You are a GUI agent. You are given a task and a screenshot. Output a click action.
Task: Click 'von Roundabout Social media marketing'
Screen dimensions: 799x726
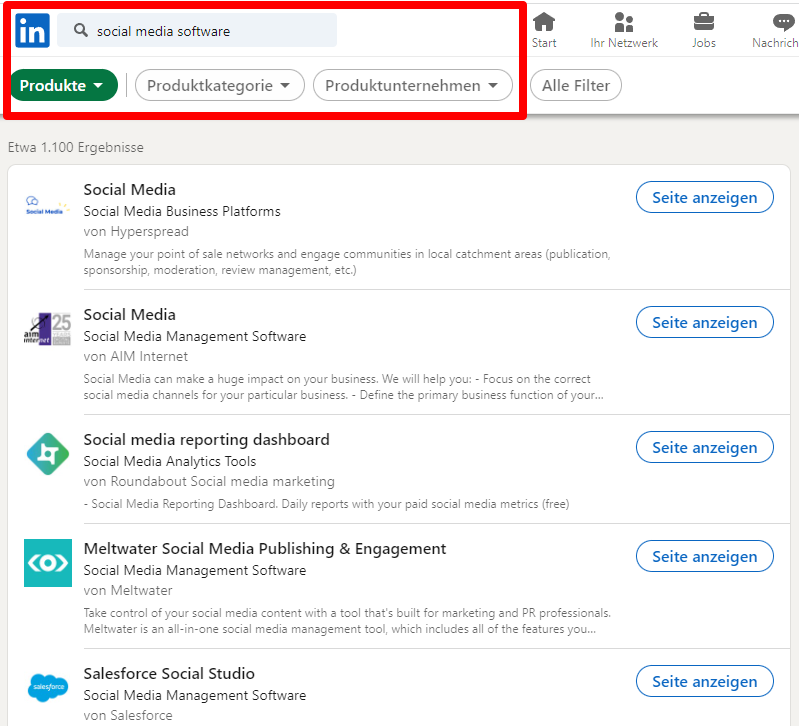(209, 481)
